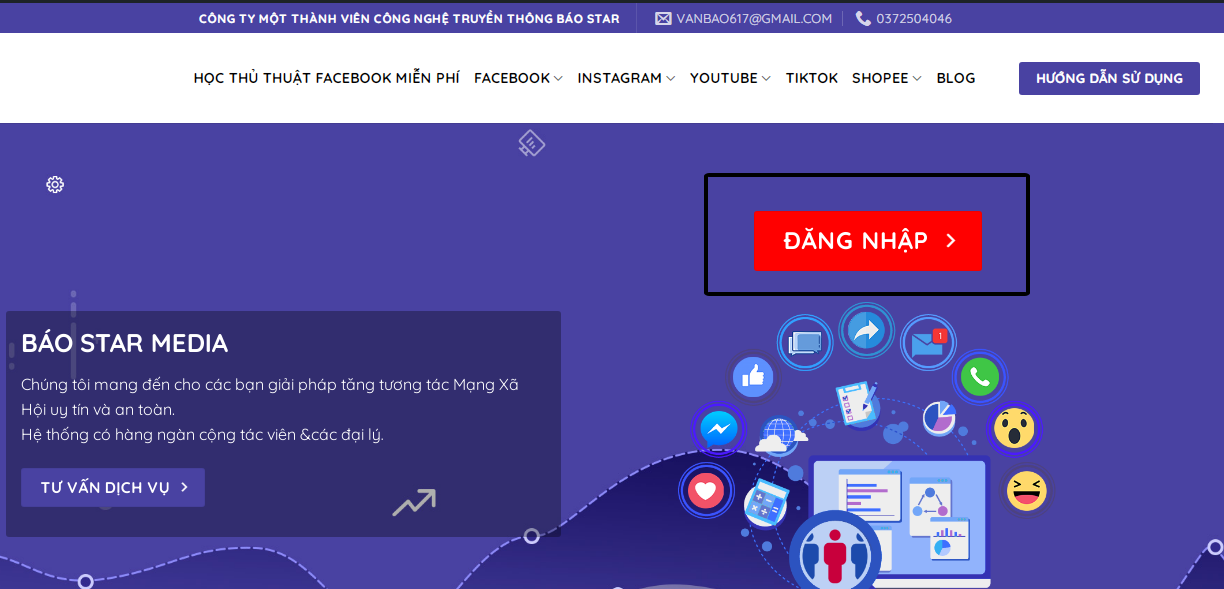Expand the YouTube dropdown menu
Viewport: 1224px width, 589px height.
pyautogui.click(x=730, y=78)
